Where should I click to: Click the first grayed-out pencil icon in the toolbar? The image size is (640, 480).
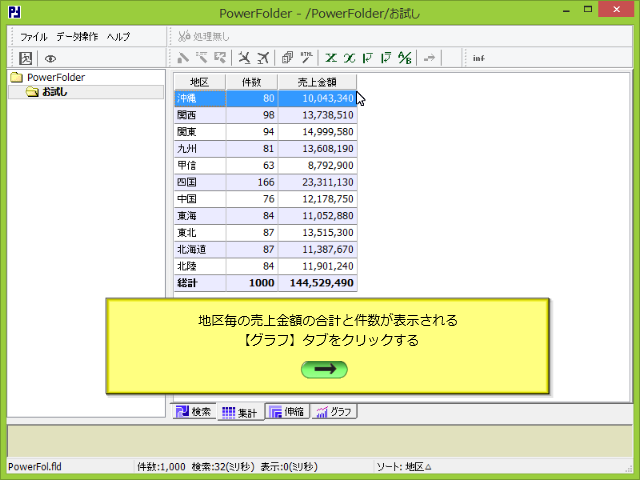coord(183,58)
